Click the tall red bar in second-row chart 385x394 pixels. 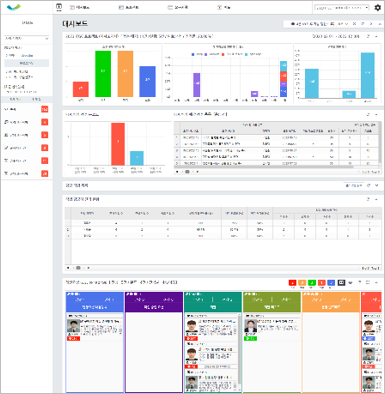(x=118, y=144)
